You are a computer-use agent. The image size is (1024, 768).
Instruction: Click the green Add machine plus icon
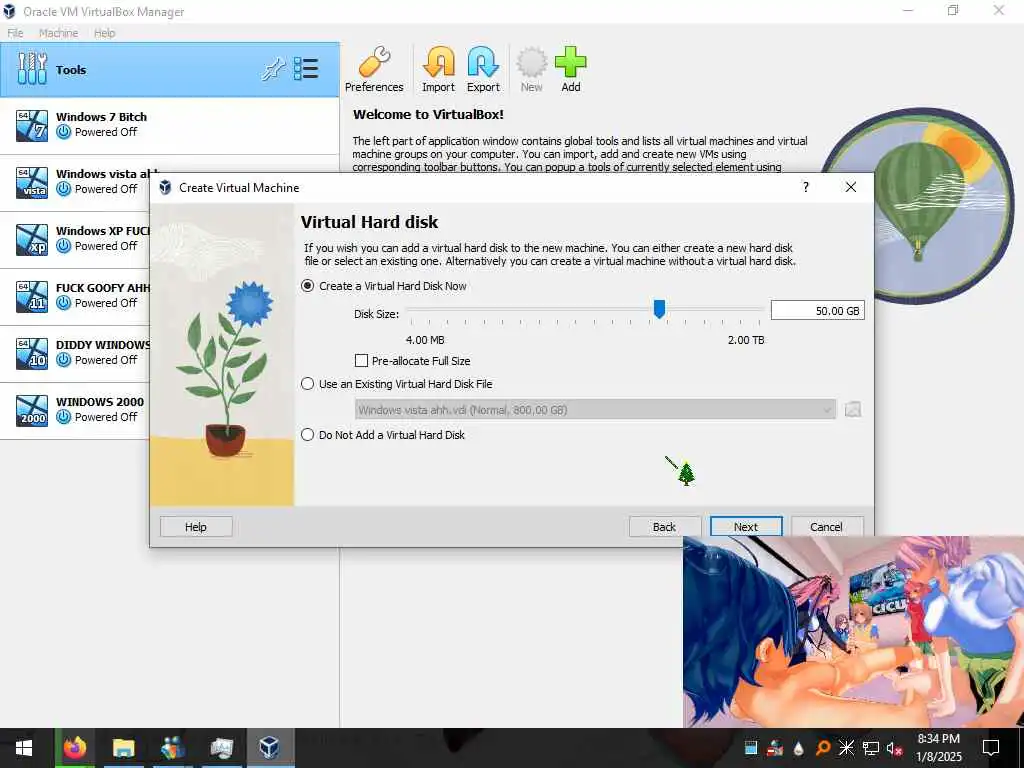pos(571,63)
